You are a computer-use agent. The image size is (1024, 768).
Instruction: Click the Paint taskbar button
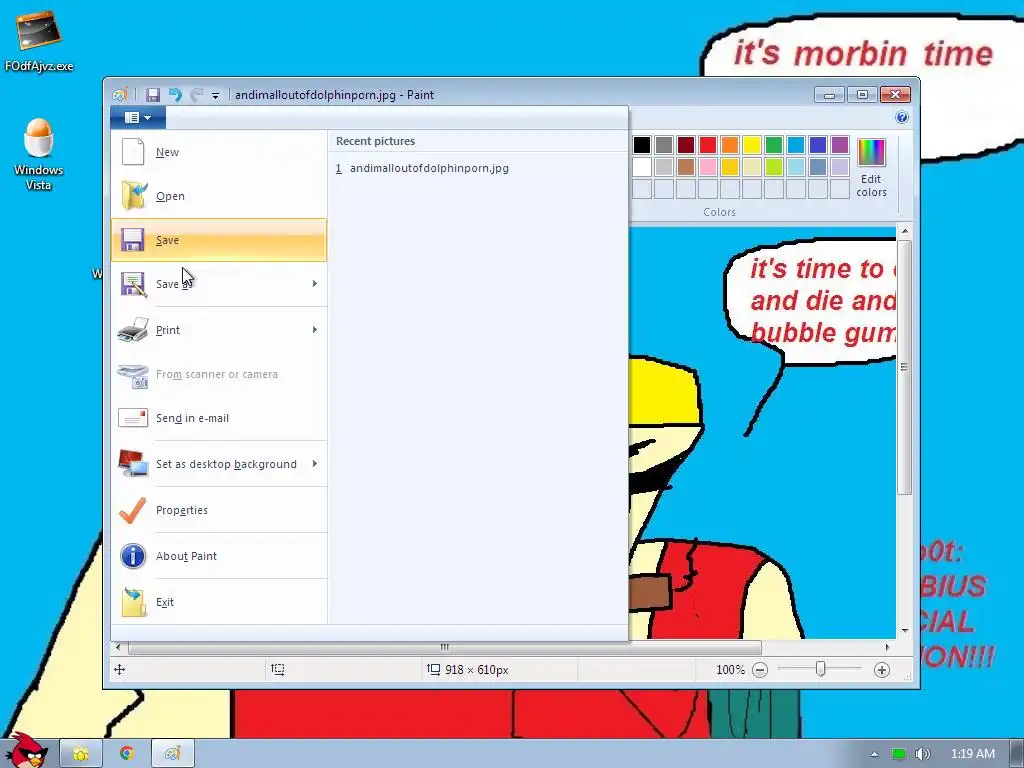coord(173,754)
